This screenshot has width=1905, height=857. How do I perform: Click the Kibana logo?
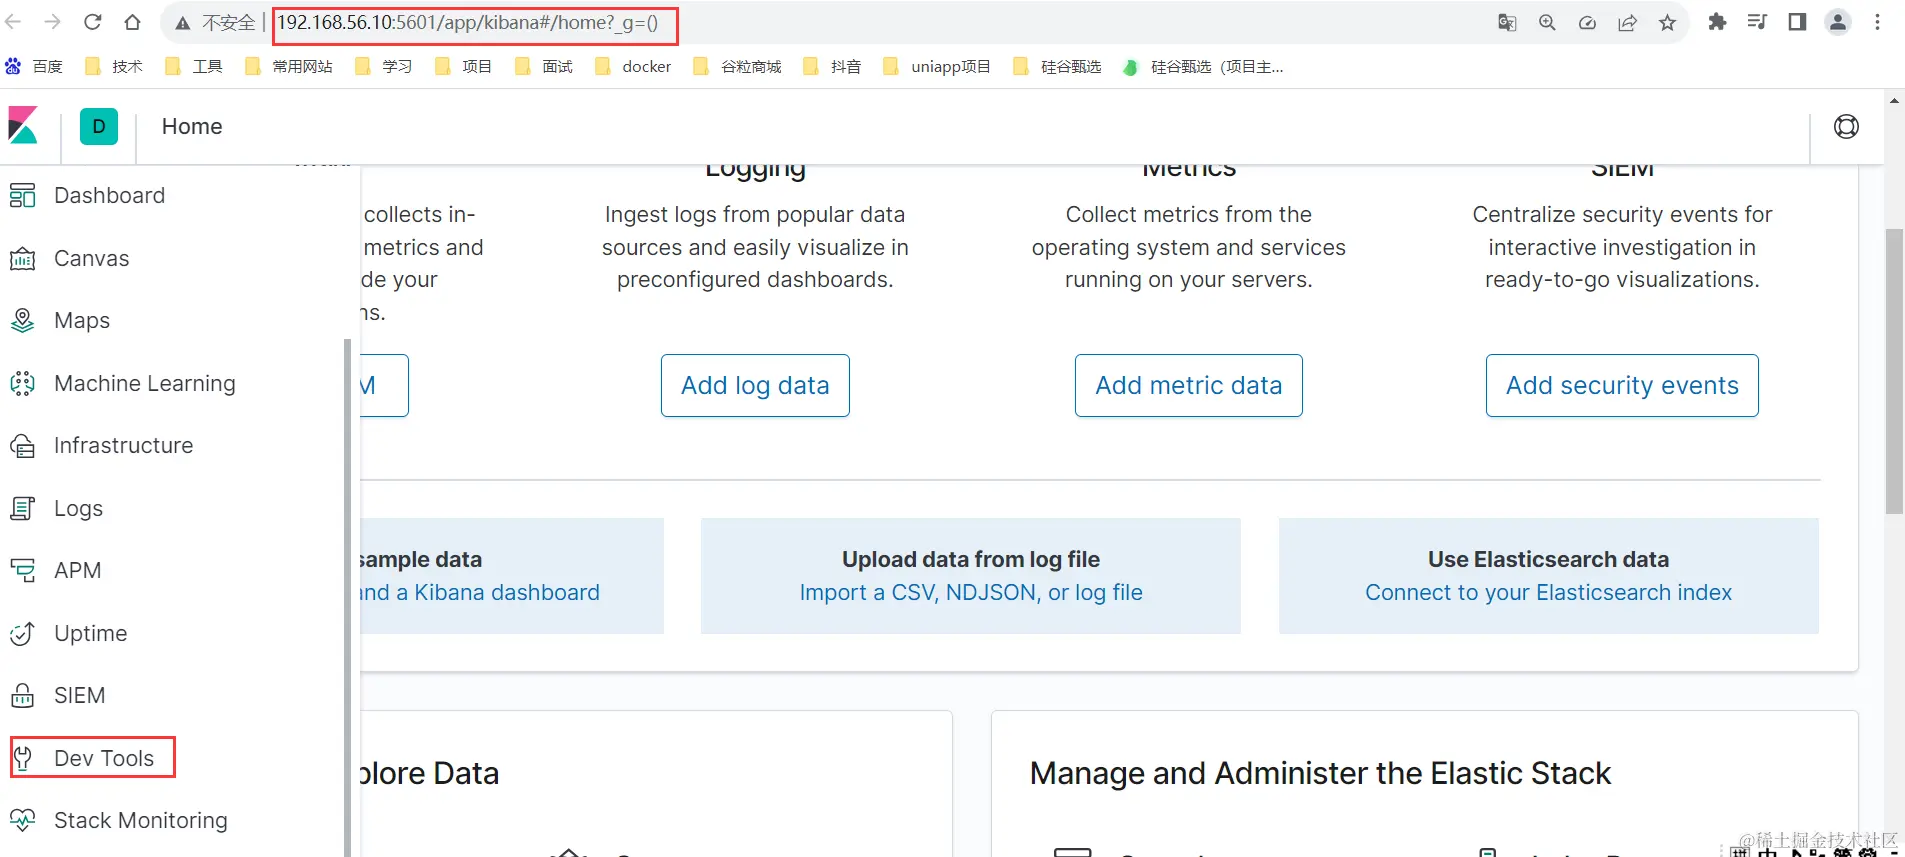(x=23, y=126)
